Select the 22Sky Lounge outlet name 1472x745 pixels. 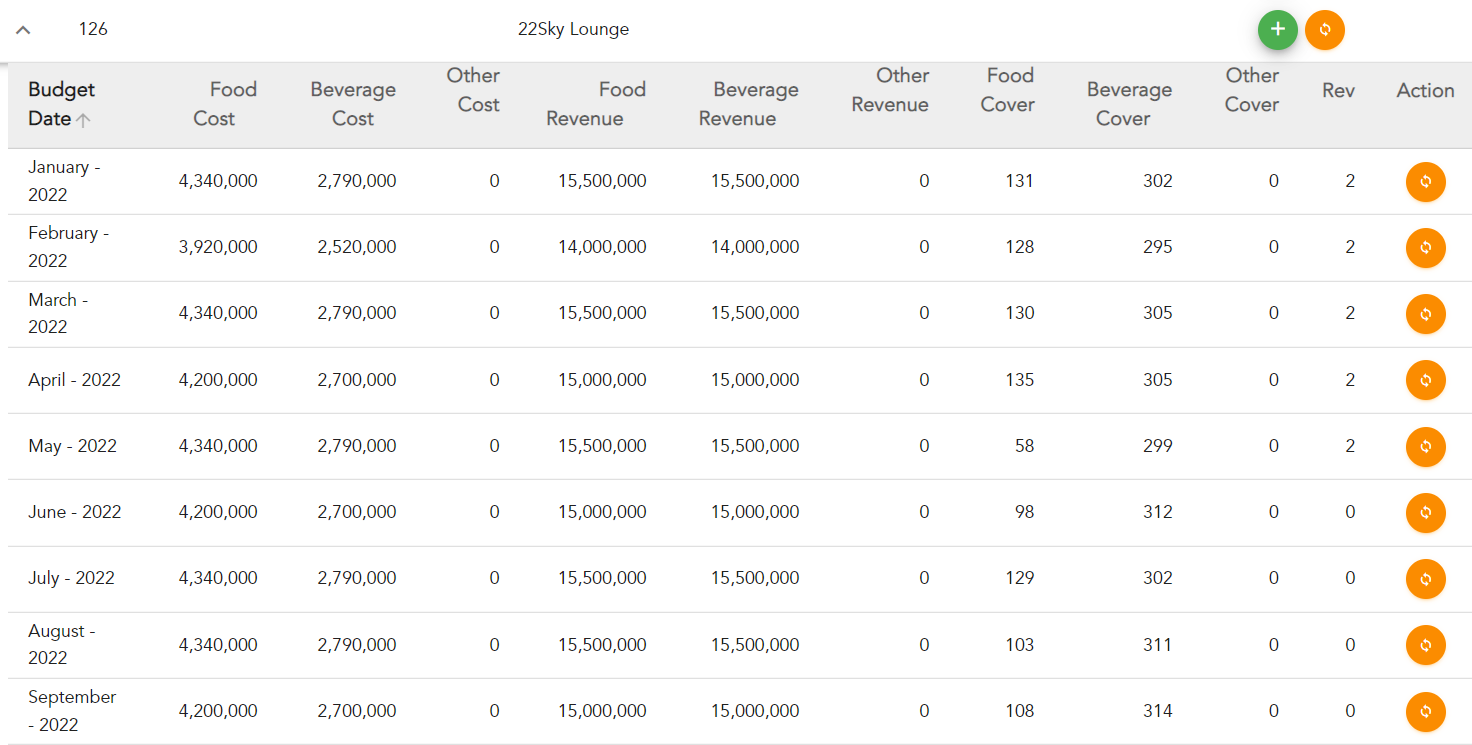pos(573,29)
